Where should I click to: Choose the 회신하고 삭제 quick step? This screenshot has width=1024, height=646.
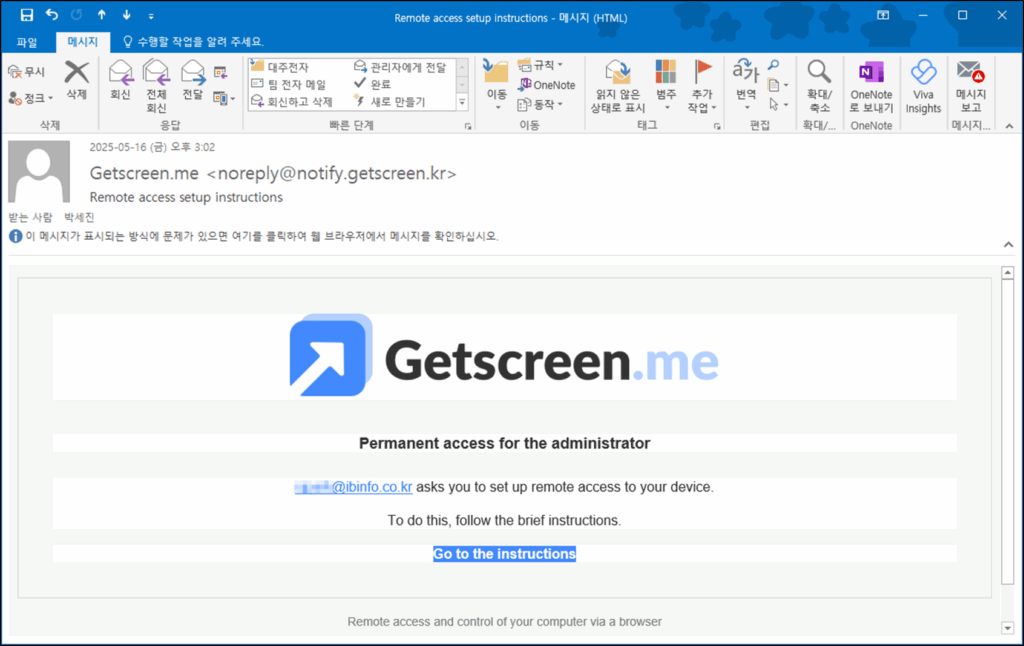292,101
